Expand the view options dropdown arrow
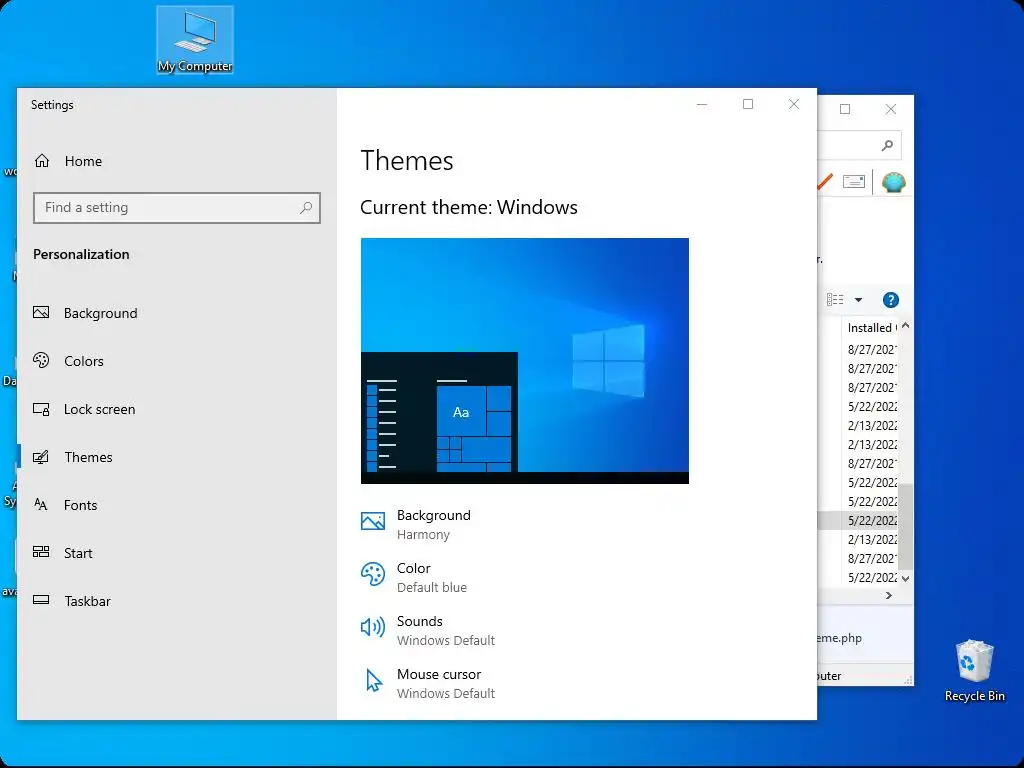 858,300
